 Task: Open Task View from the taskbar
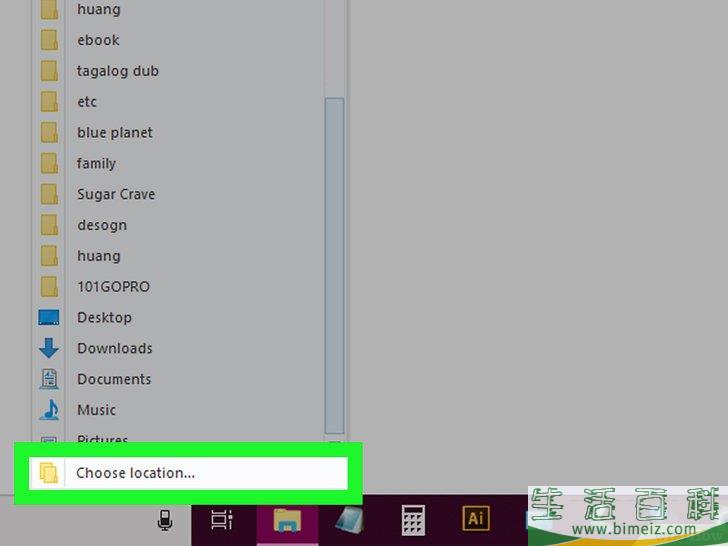[221, 520]
